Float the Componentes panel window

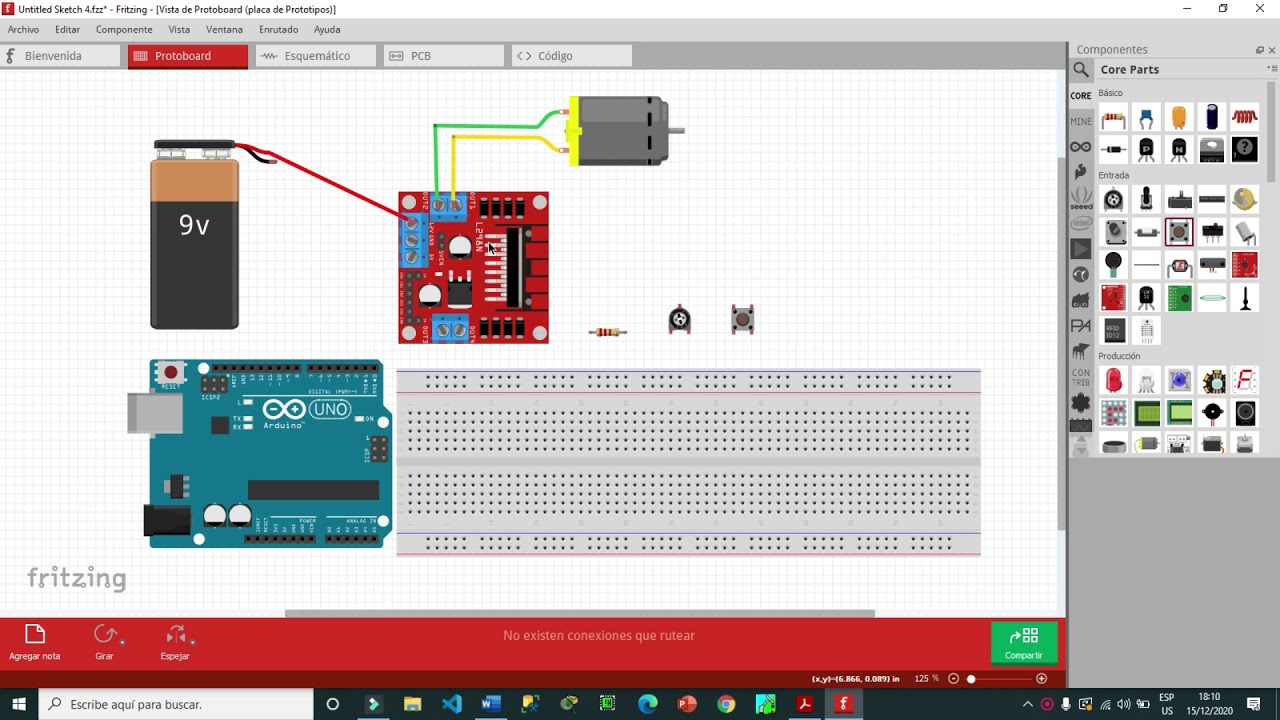(x=1260, y=50)
